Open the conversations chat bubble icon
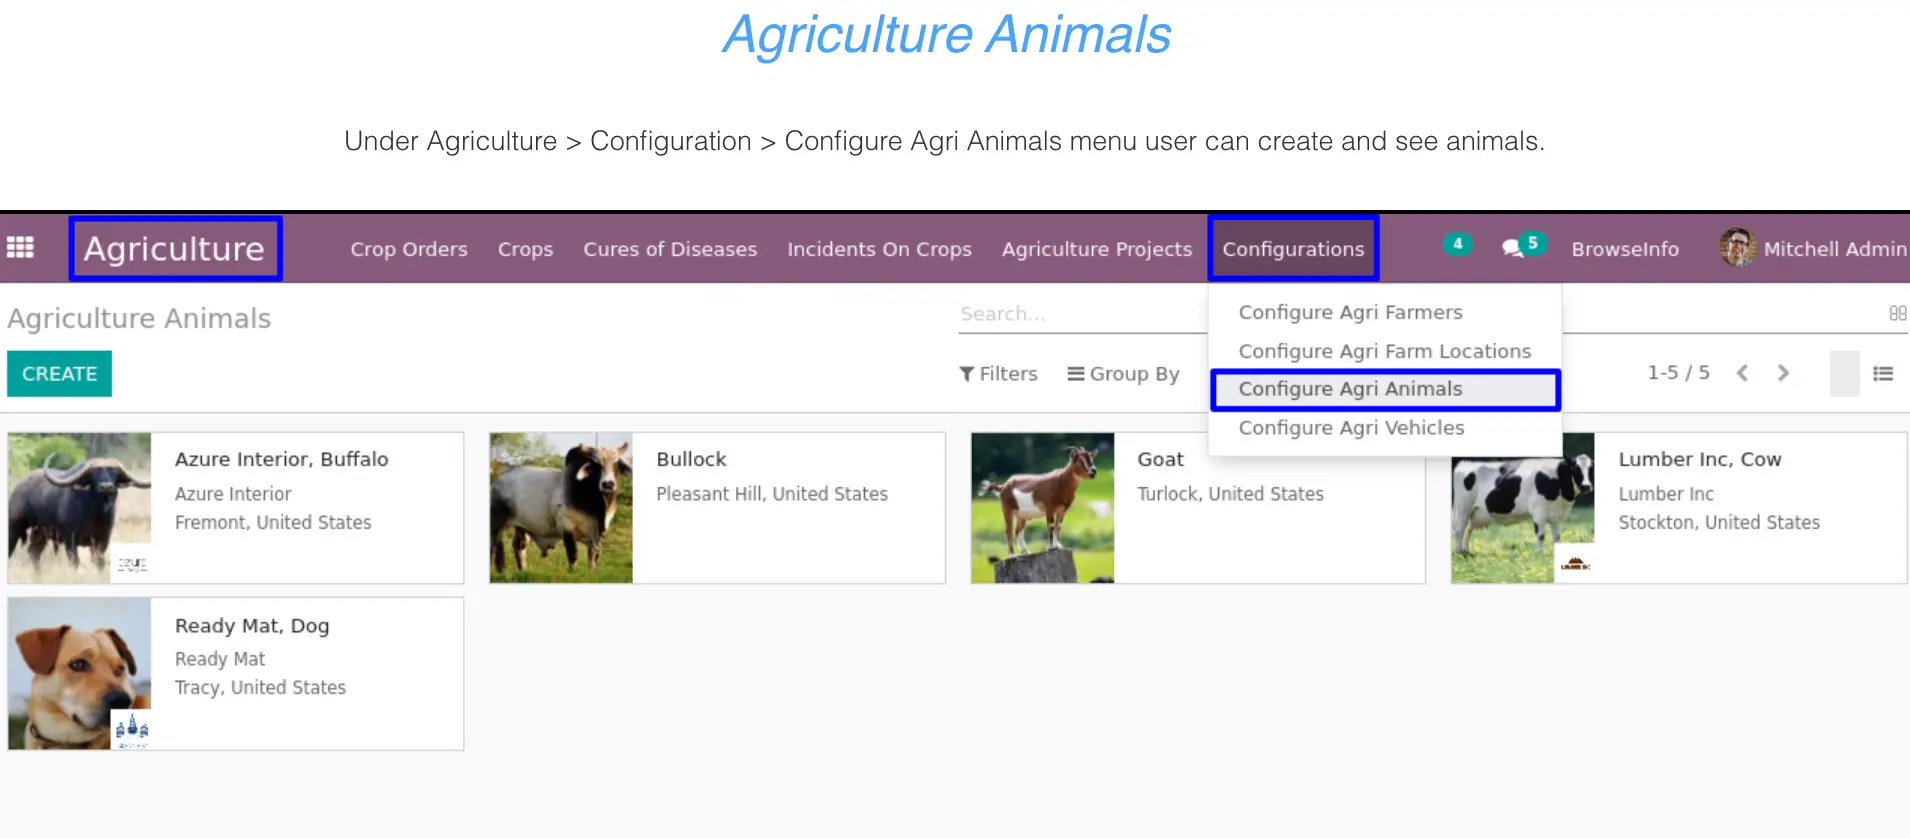 [1513, 248]
